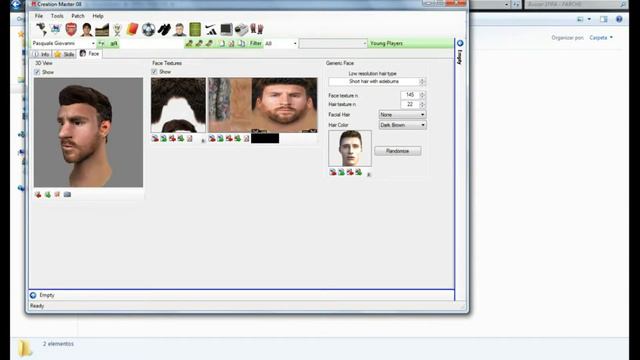The height and width of the screenshot is (360, 640).
Task: Step the Hair texture n. spinner arrows
Action: (x=422, y=104)
